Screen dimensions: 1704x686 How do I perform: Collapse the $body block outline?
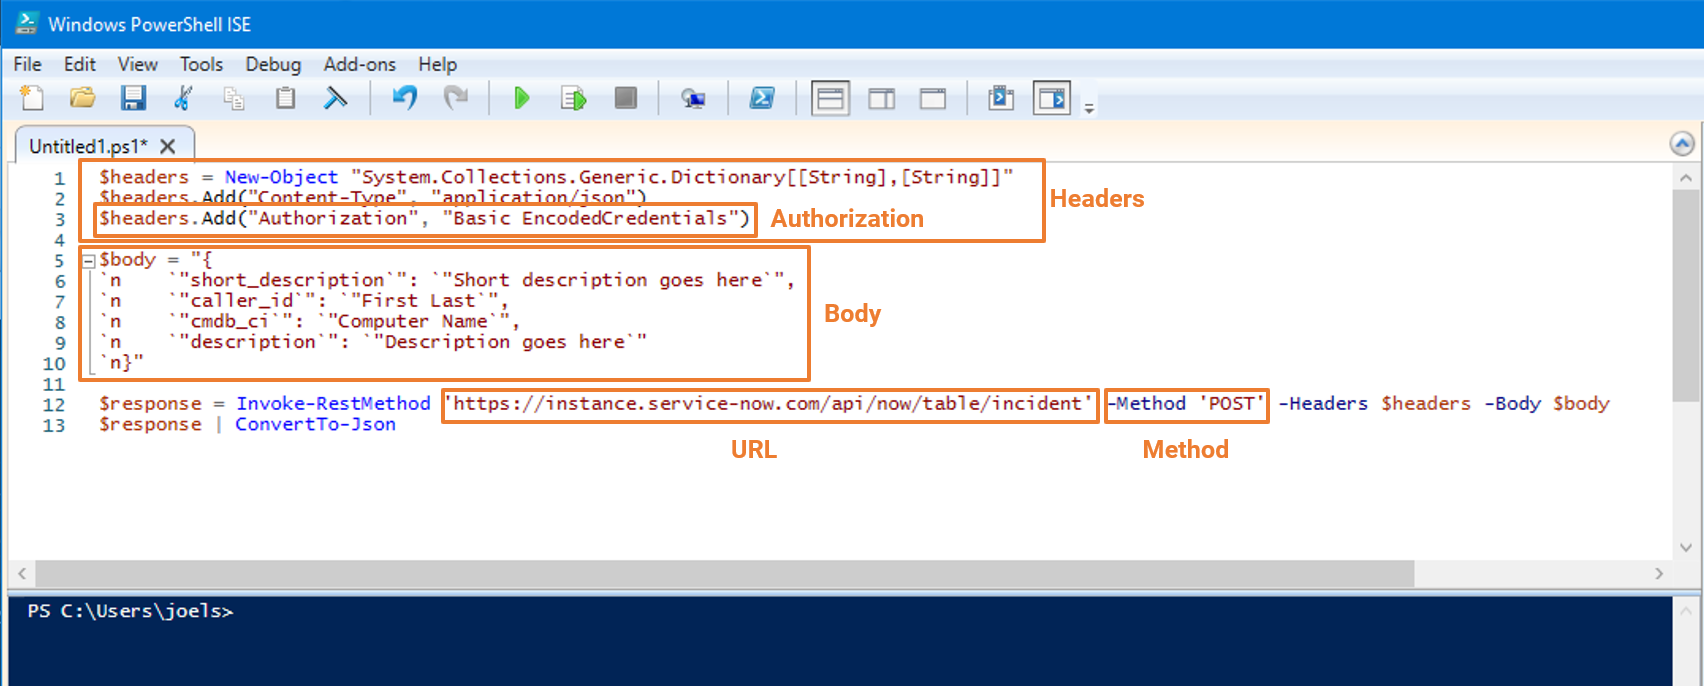(x=88, y=261)
